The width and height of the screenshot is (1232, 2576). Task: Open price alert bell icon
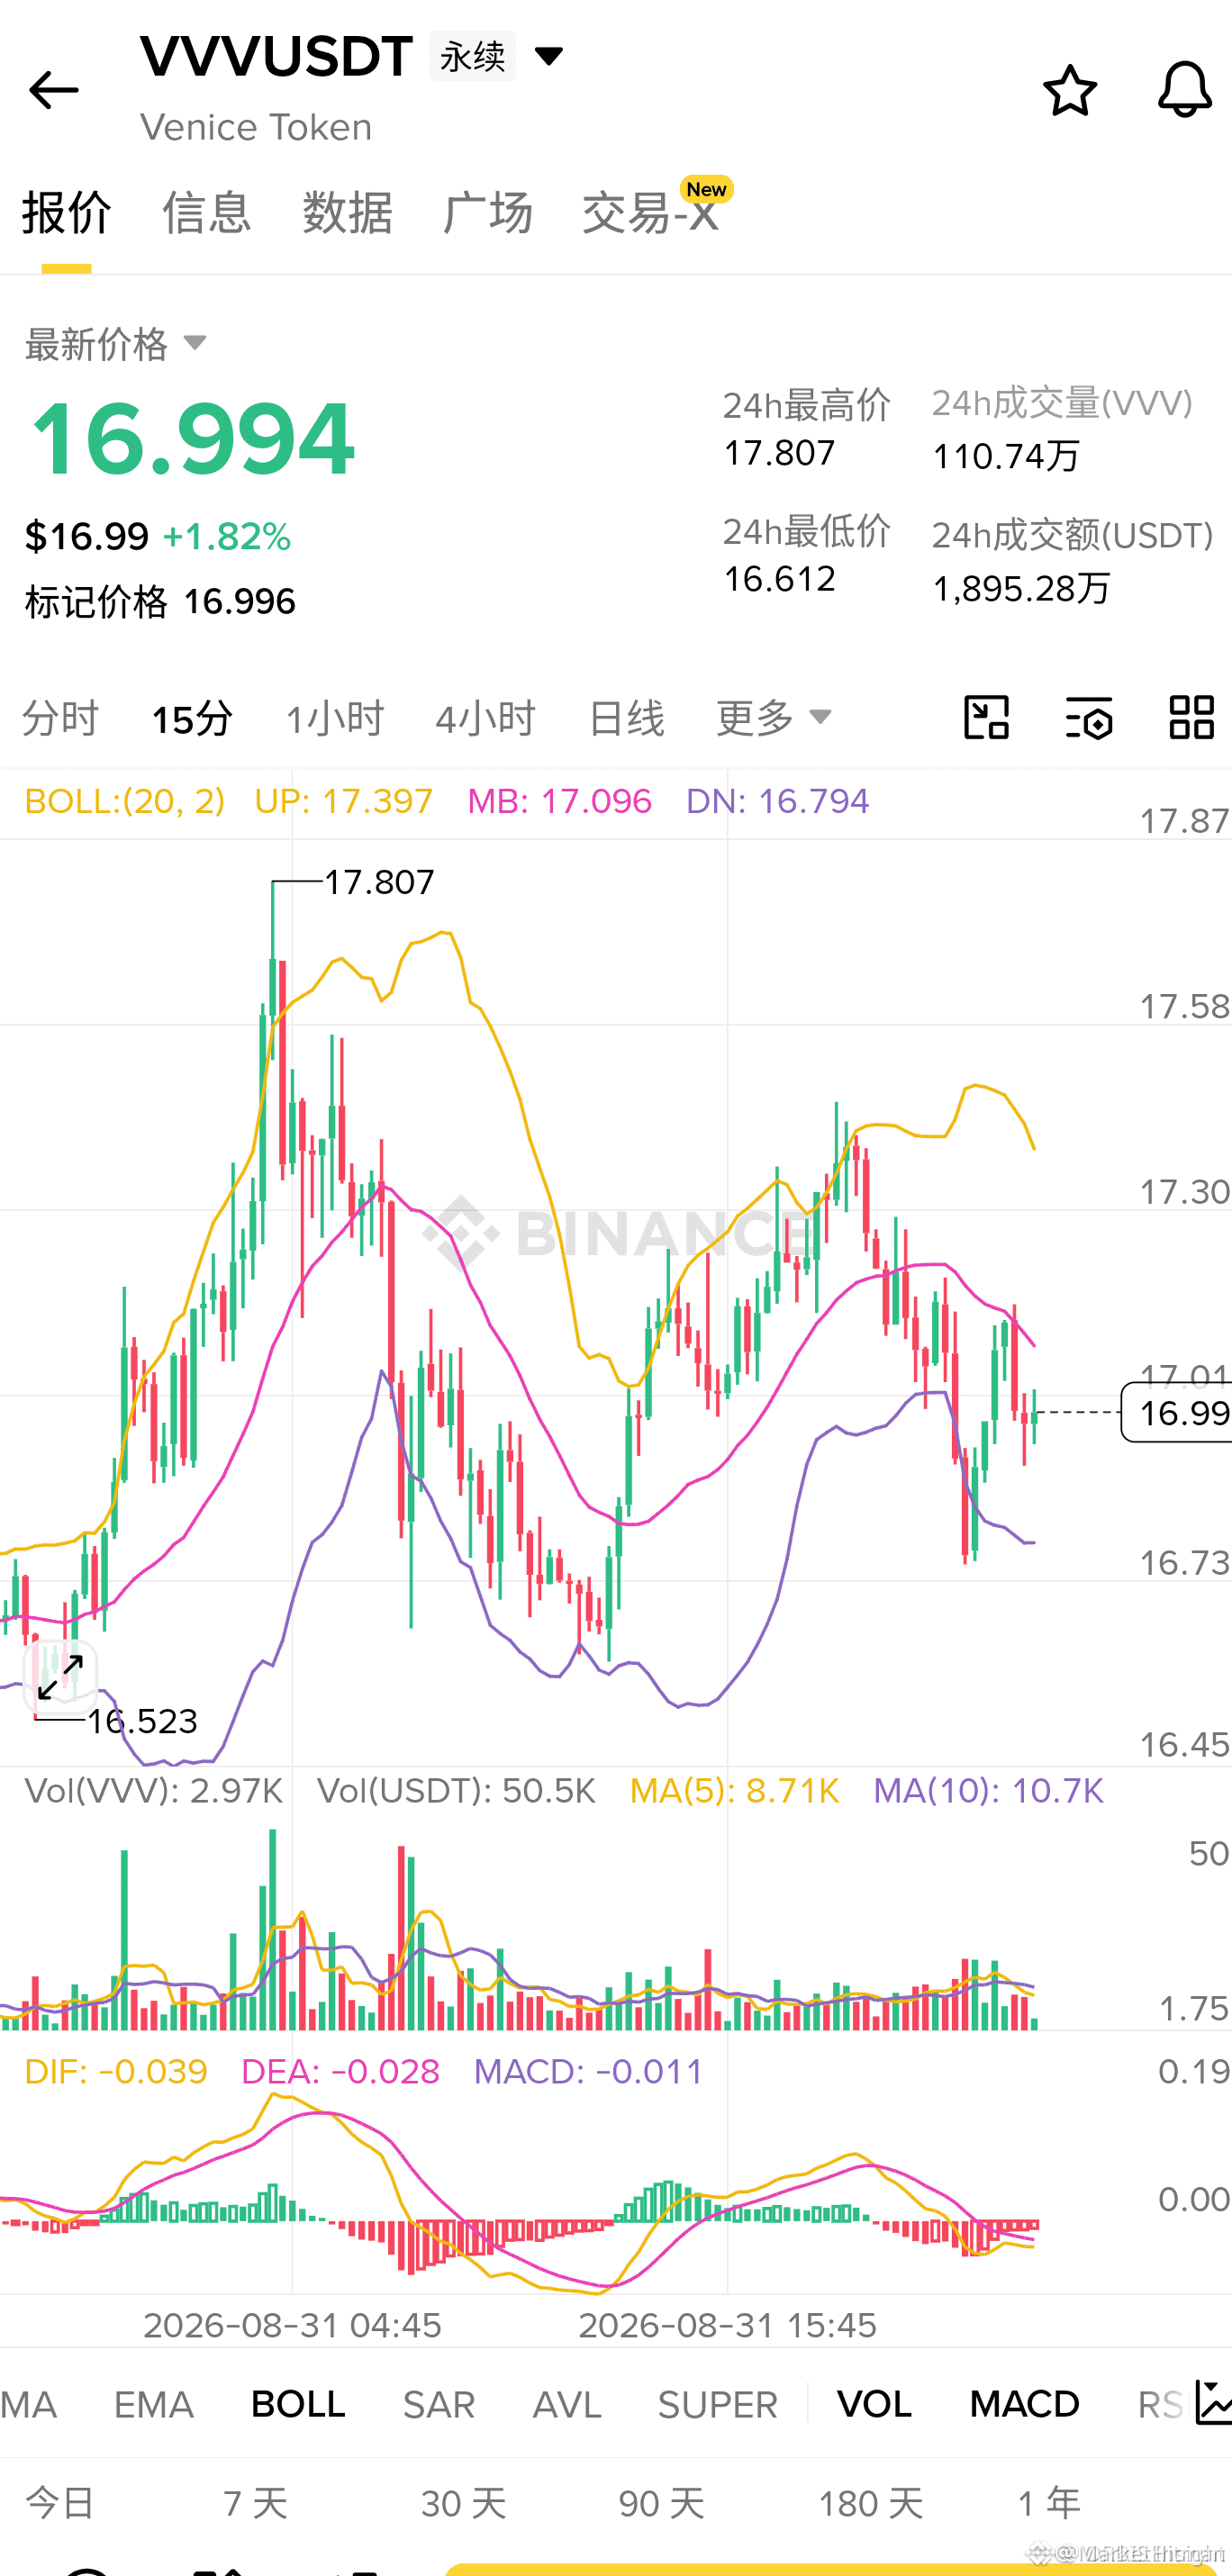[x=1185, y=90]
